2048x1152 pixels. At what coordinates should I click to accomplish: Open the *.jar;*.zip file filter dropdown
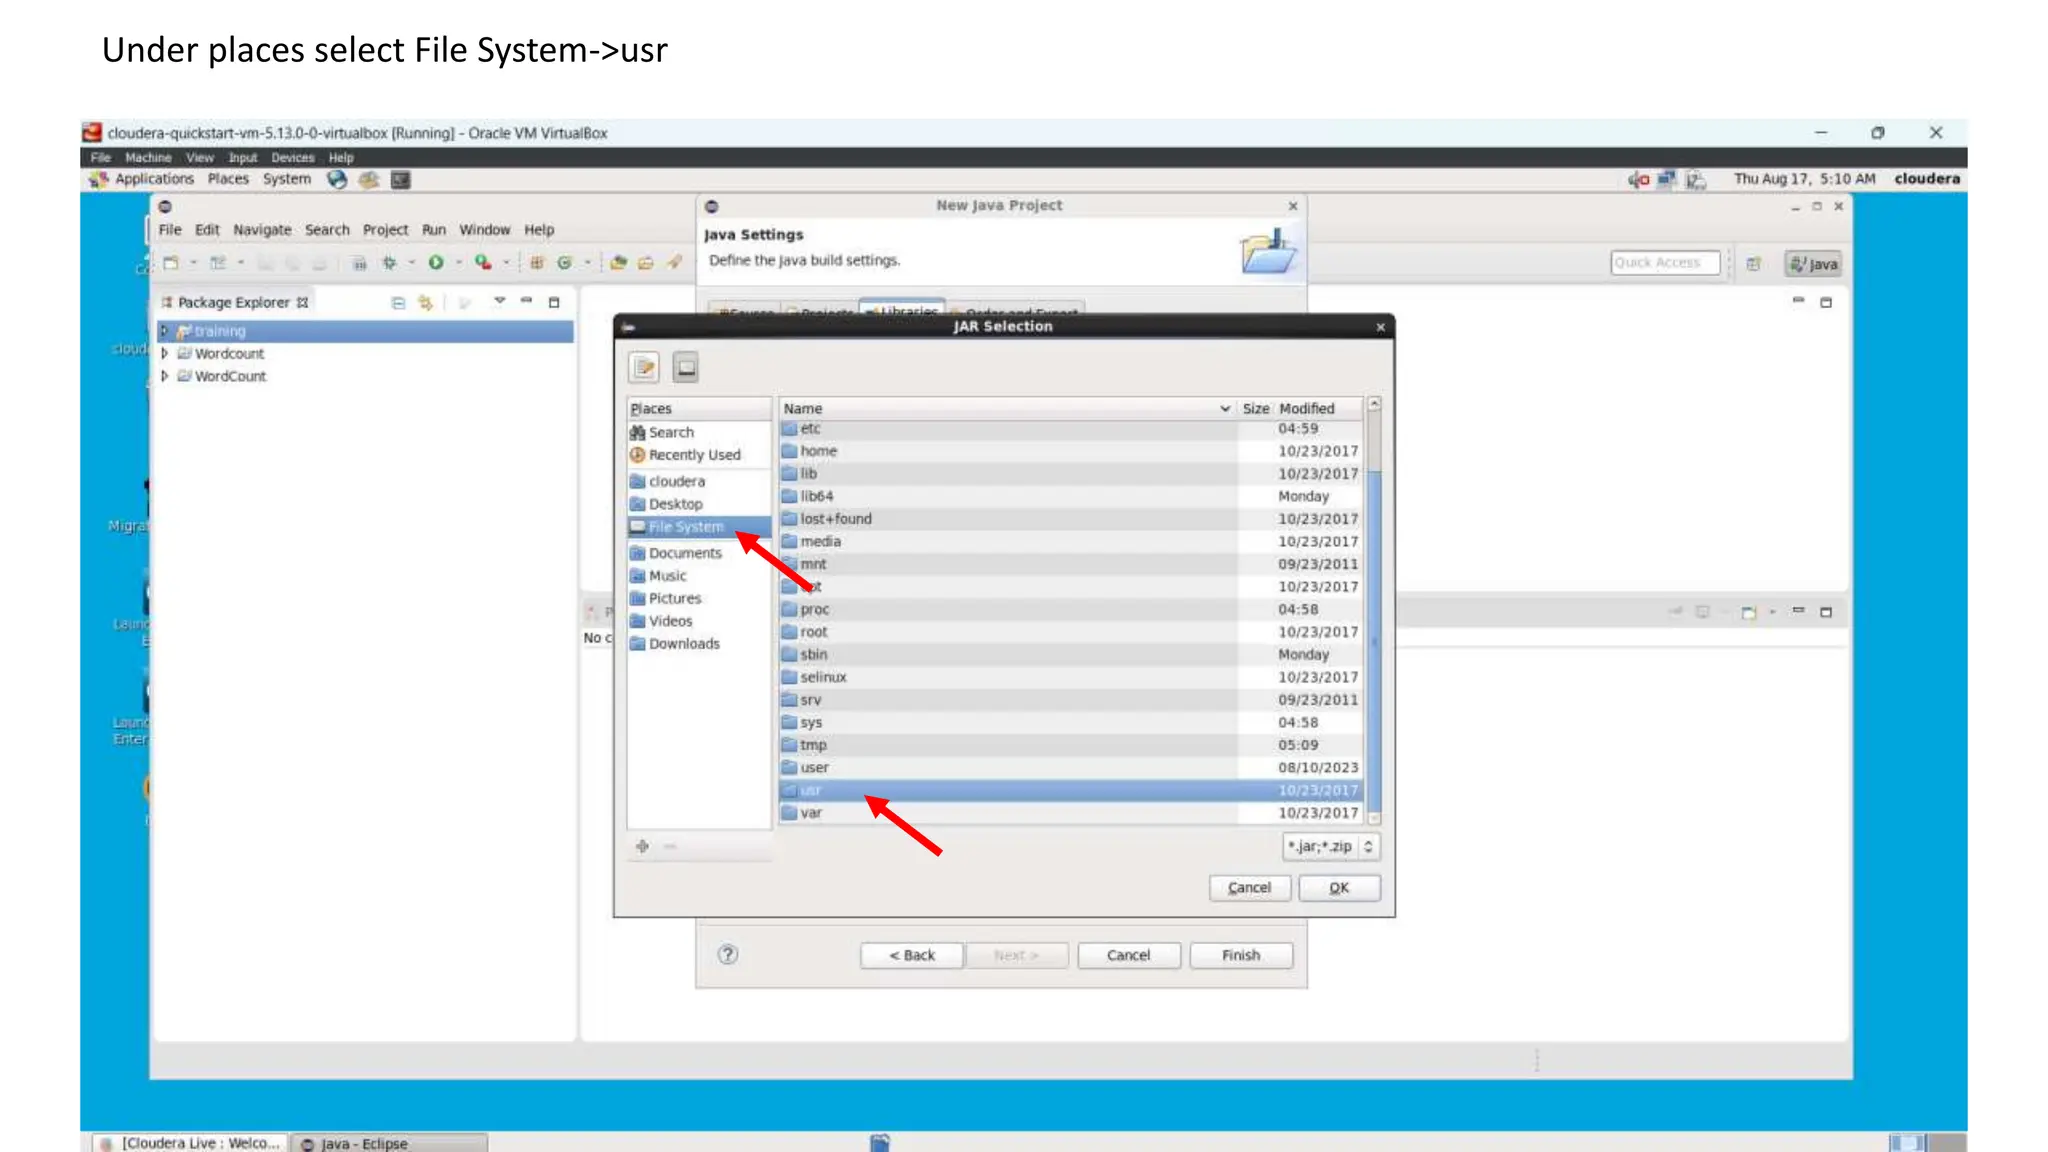(x=1331, y=846)
